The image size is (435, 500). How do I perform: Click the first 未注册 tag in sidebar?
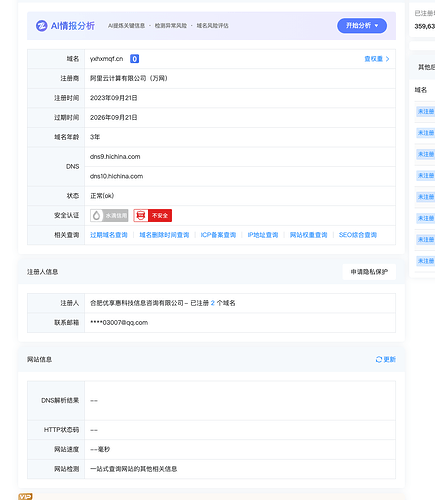426,112
